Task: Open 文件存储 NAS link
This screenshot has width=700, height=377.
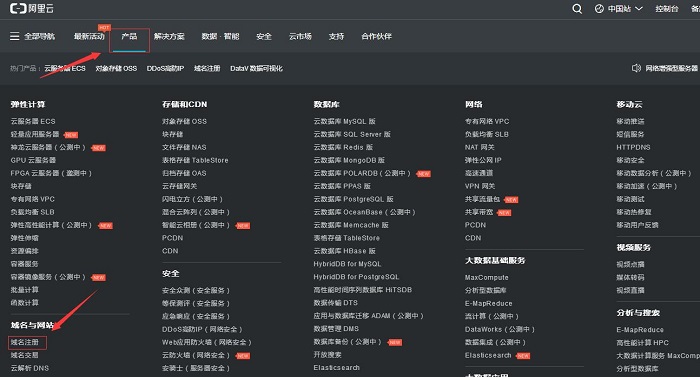Action: pyautogui.click(x=184, y=147)
